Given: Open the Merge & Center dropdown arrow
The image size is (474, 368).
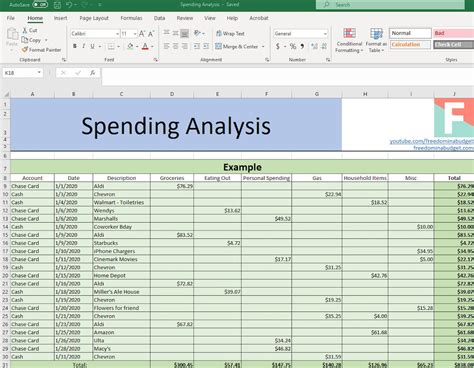Looking at the screenshot, I should click(x=263, y=46).
